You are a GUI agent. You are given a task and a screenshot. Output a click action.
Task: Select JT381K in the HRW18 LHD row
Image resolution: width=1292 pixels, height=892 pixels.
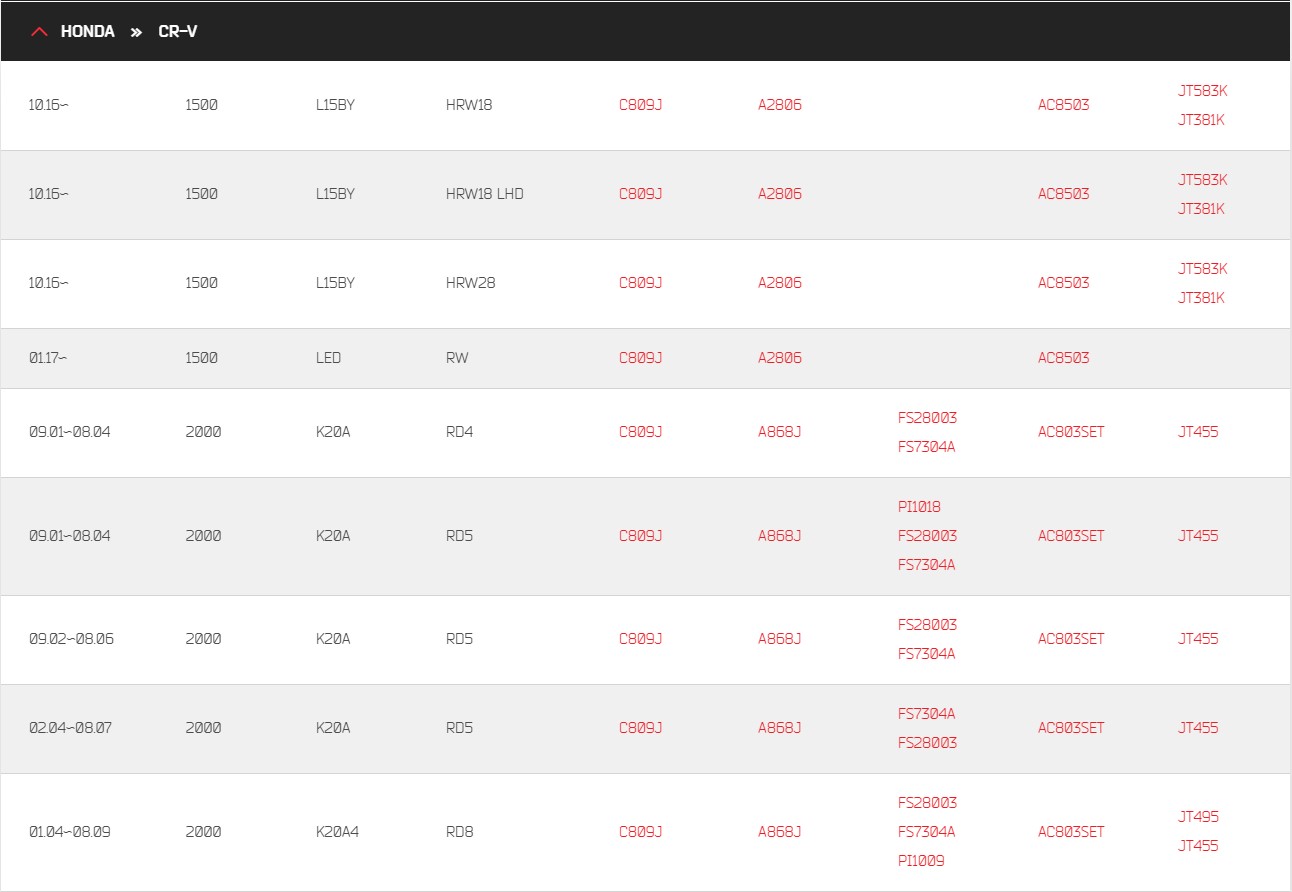coord(1201,209)
